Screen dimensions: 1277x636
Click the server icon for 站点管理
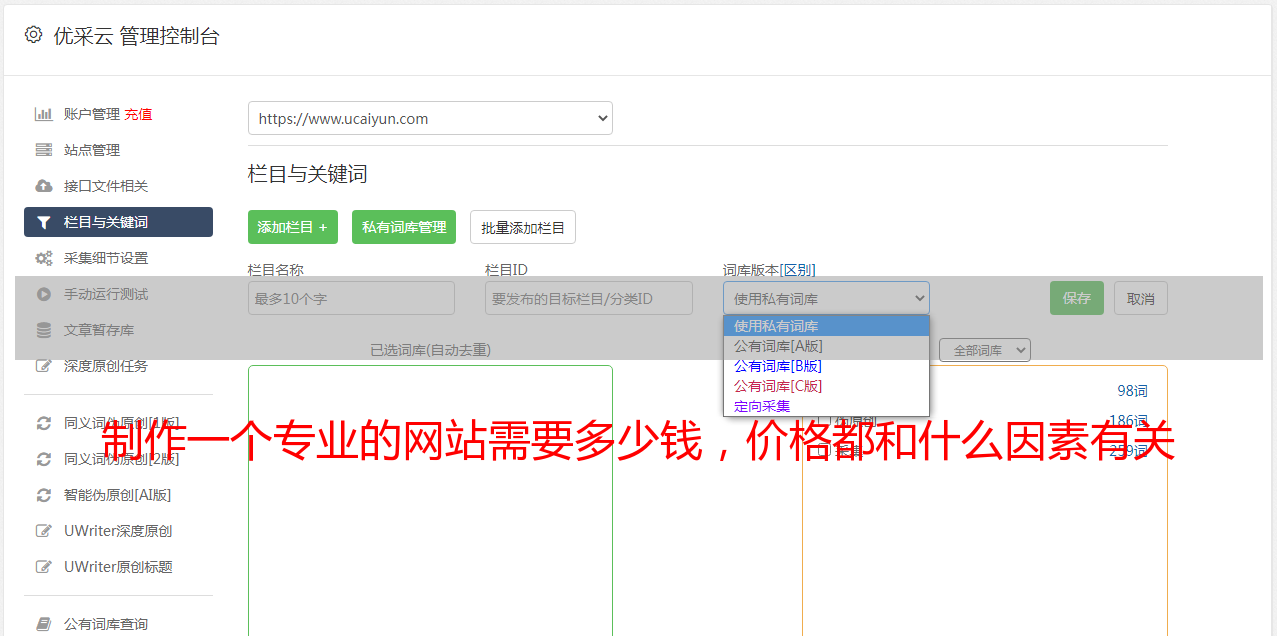click(43, 150)
